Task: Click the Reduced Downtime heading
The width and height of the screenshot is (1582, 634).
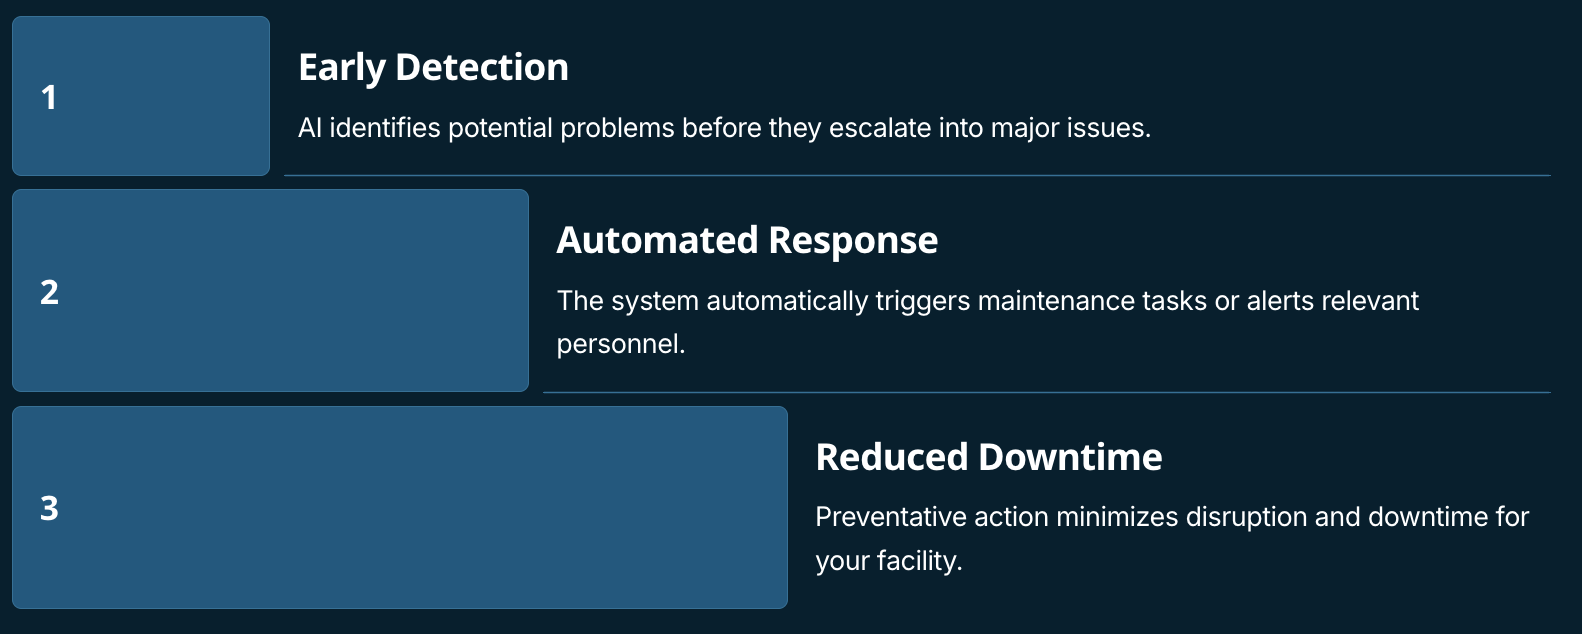Action: pyautogui.click(x=989, y=457)
